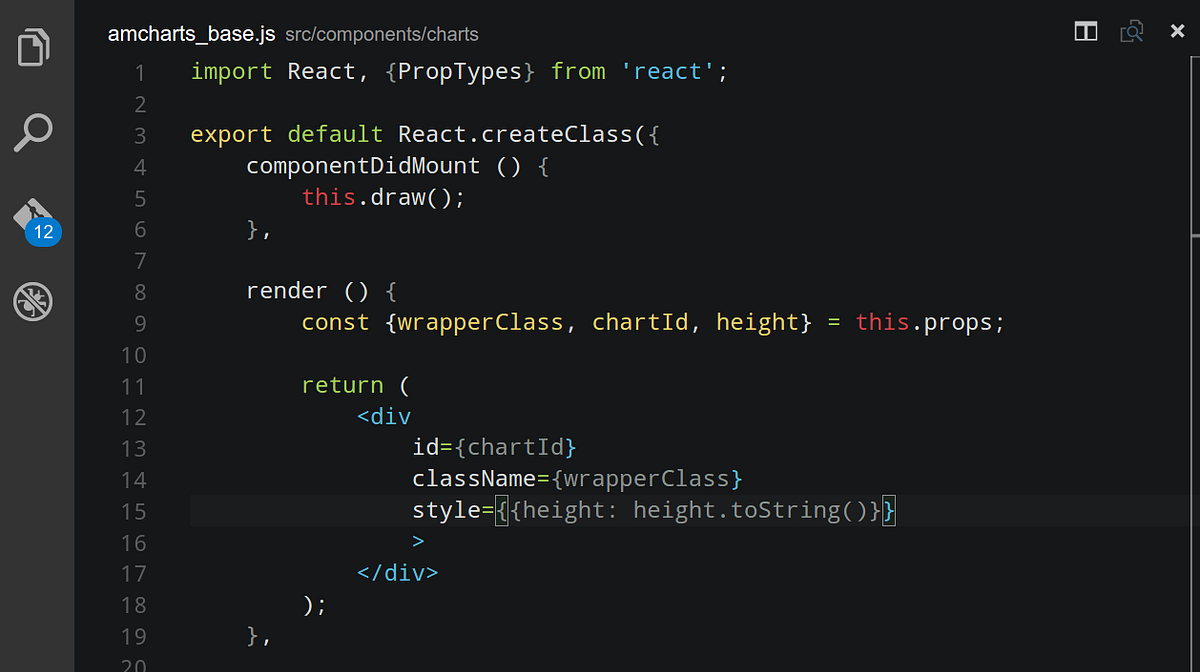
Task: Open the Debug panel
Action: tap(33, 301)
